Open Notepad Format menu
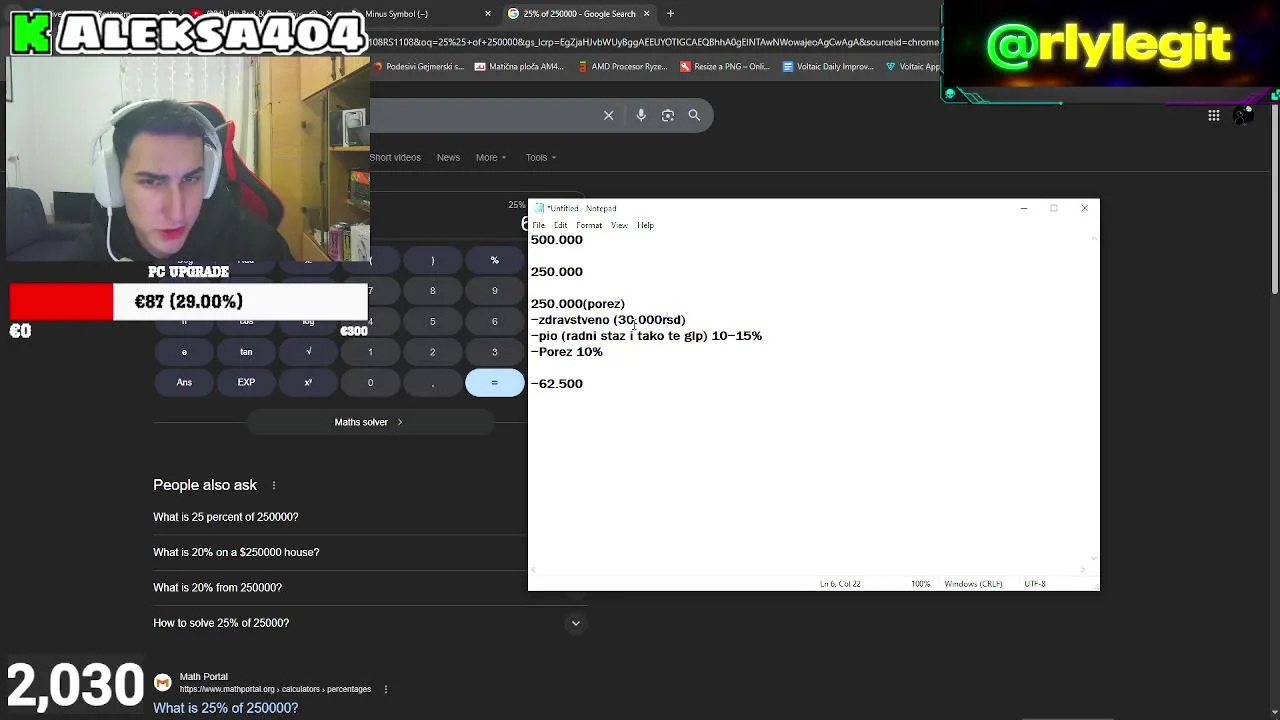1280x720 pixels. (x=589, y=225)
